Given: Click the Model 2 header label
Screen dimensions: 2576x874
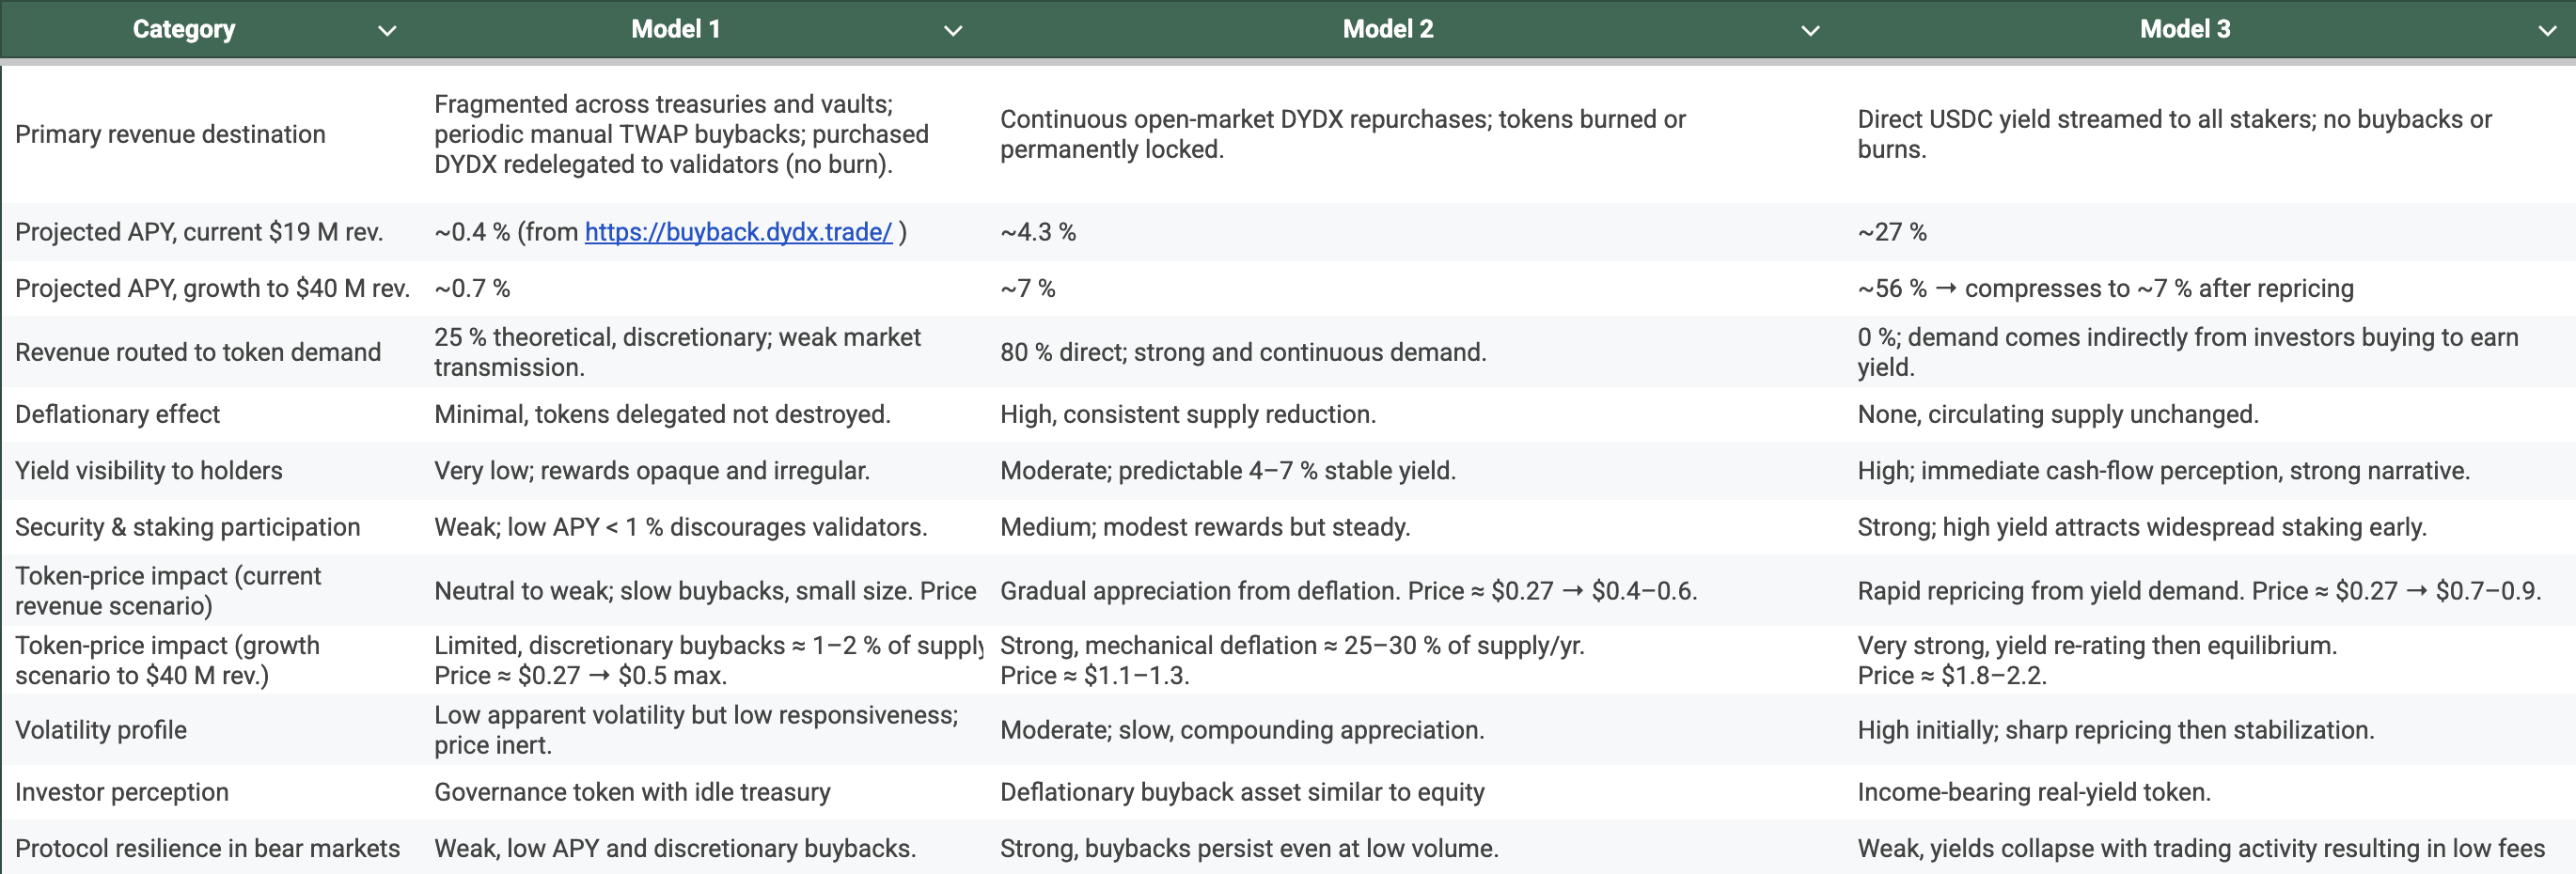Looking at the screenshot, I should point(1387,29).
